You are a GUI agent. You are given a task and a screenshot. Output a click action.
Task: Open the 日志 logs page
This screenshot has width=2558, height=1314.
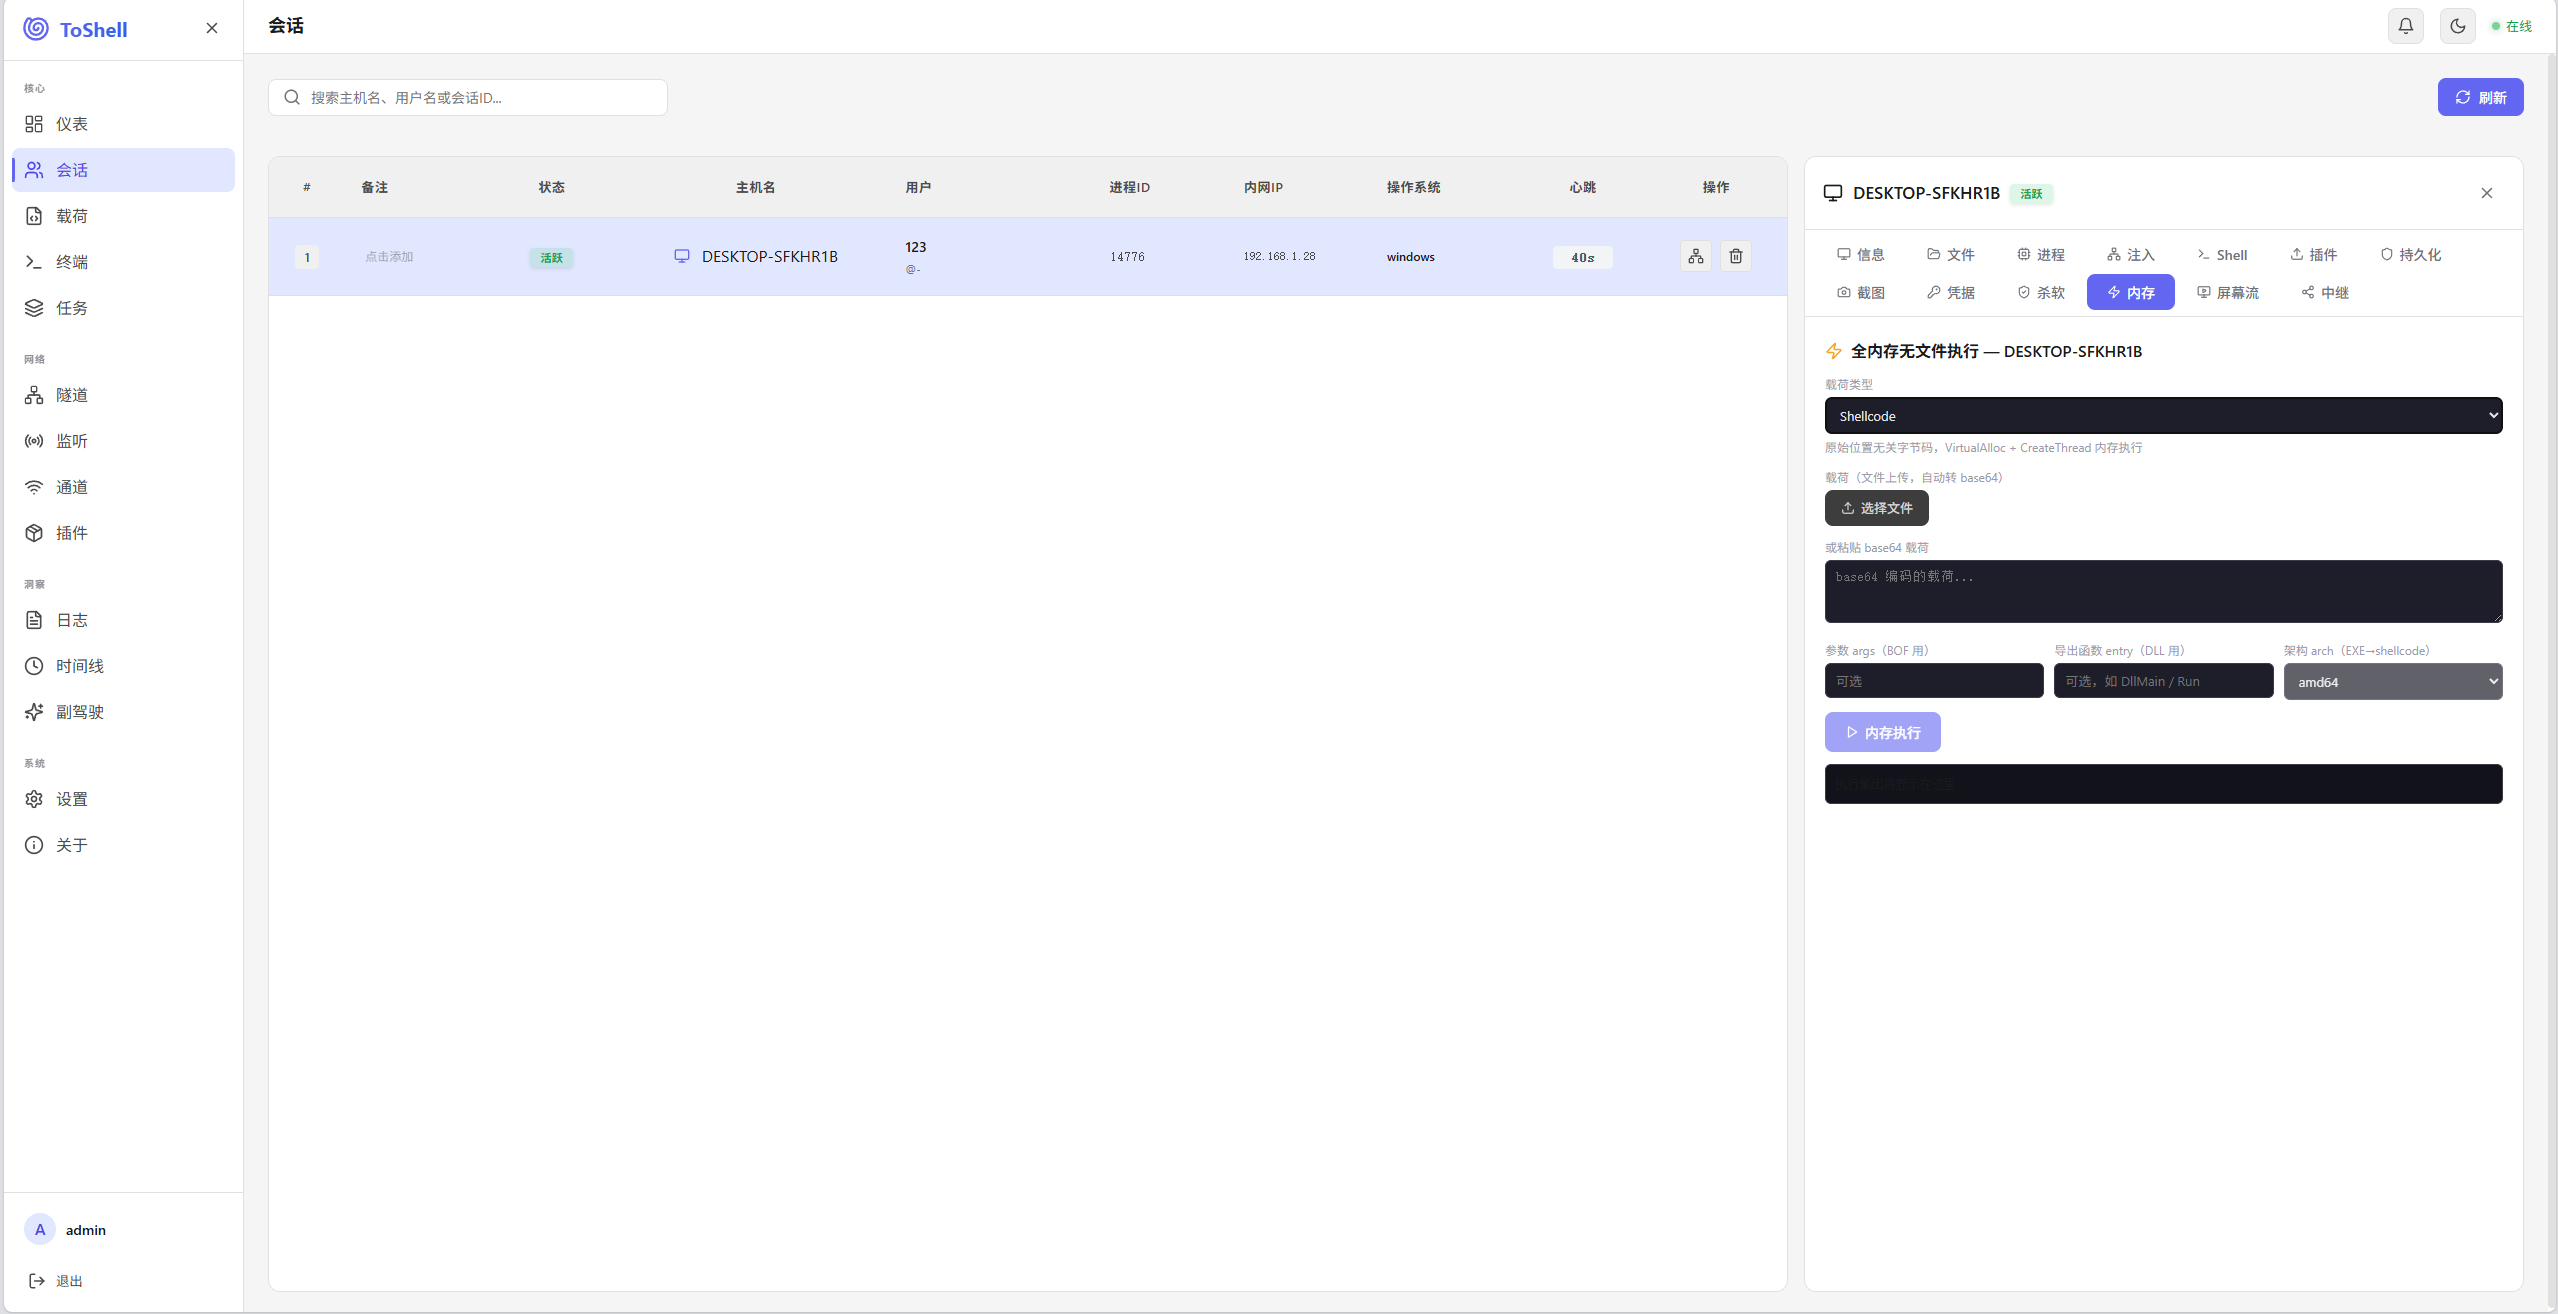pyautogui.click(x=123, y=620)
